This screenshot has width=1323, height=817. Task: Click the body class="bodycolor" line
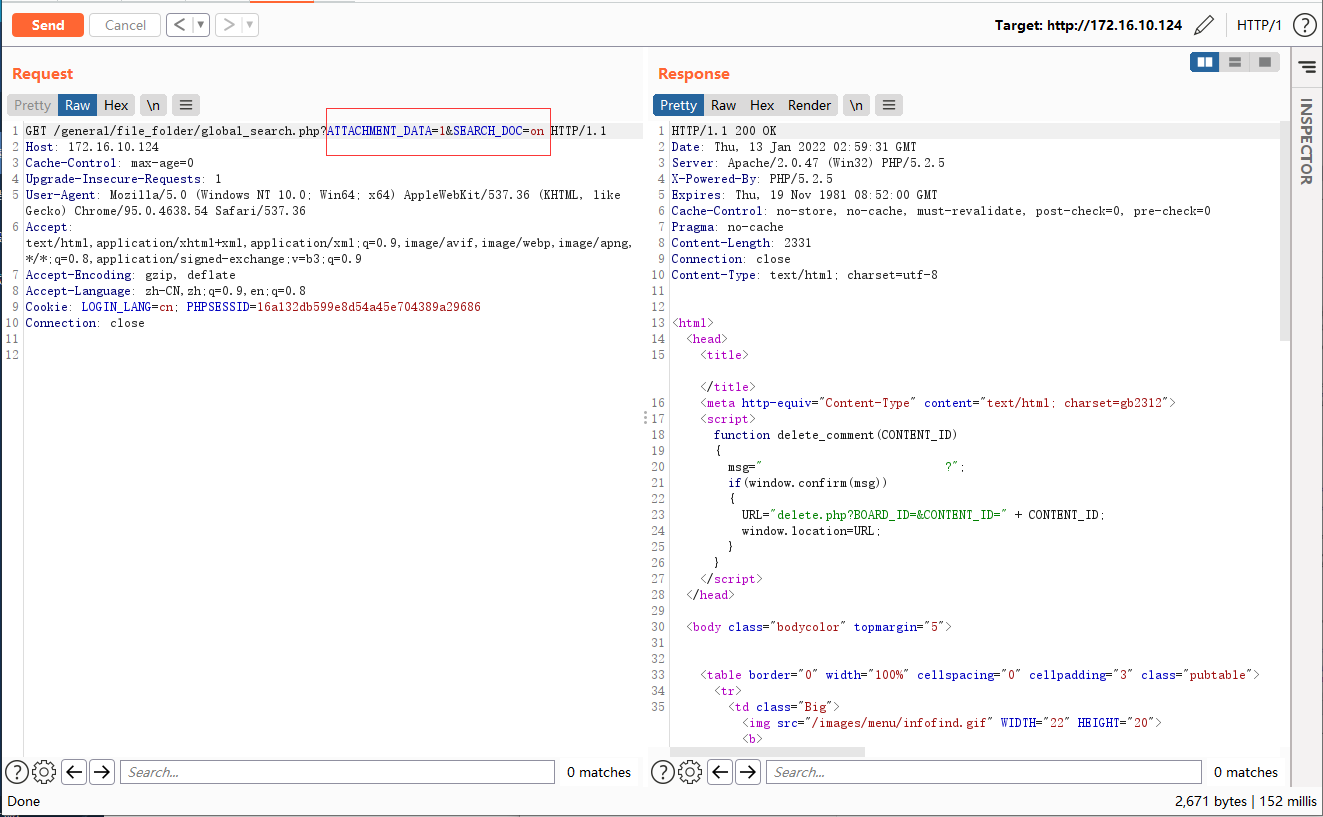click(819, 627)
